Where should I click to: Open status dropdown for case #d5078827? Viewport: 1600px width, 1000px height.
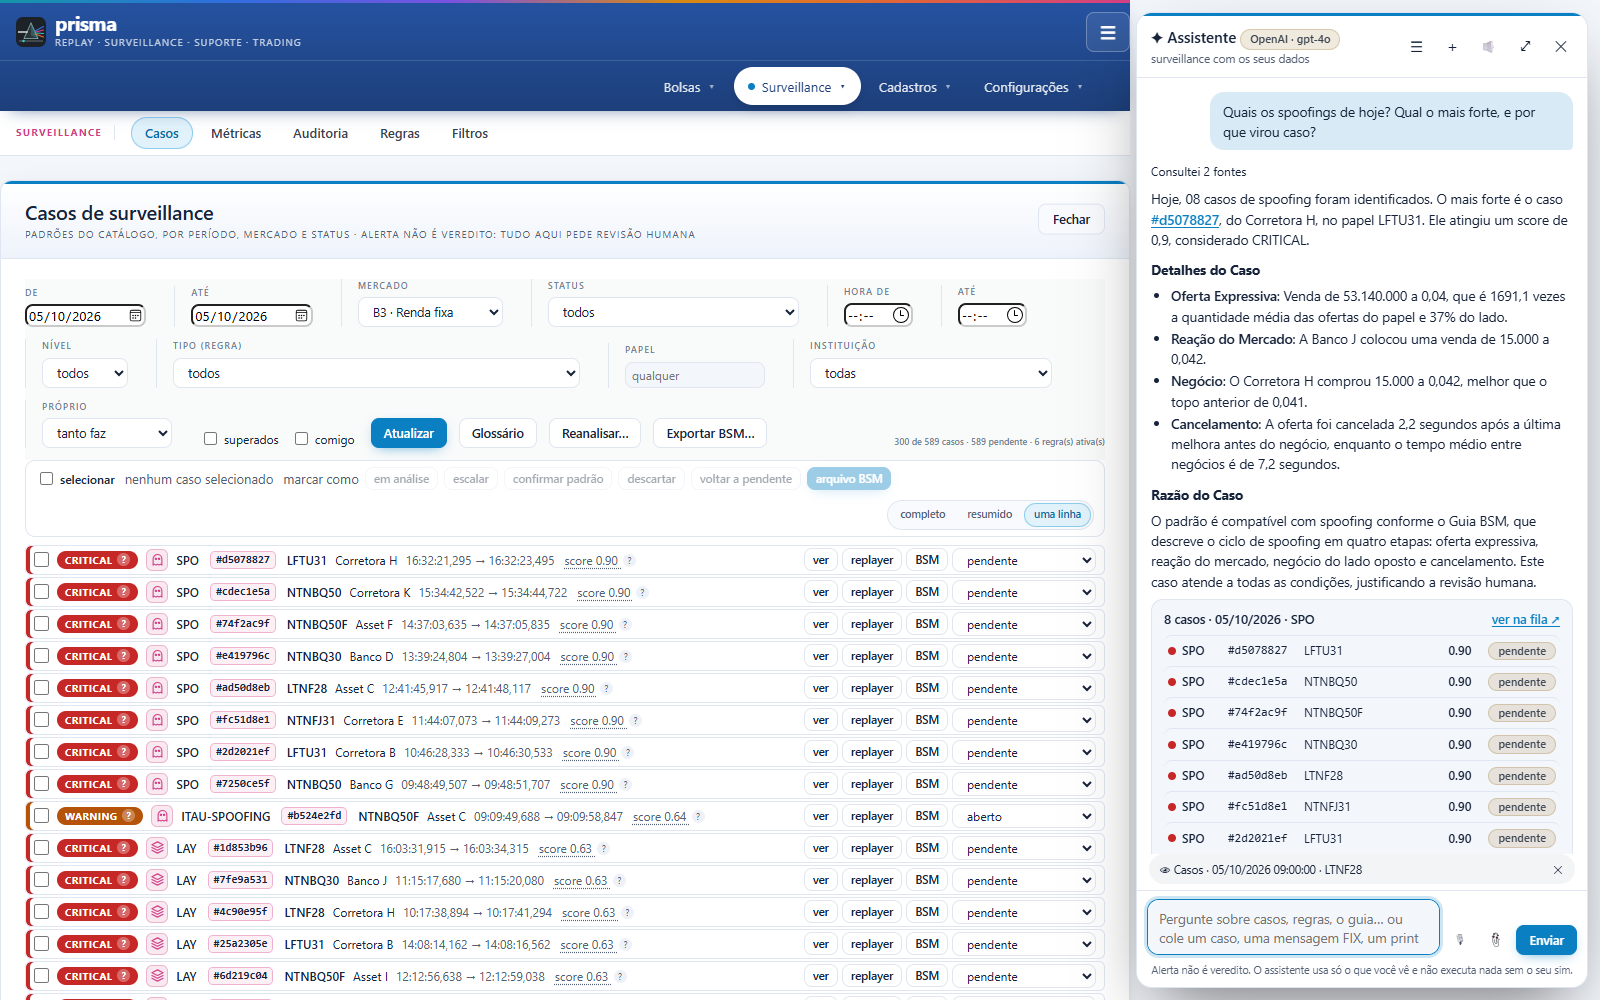tap(1025, 560)
